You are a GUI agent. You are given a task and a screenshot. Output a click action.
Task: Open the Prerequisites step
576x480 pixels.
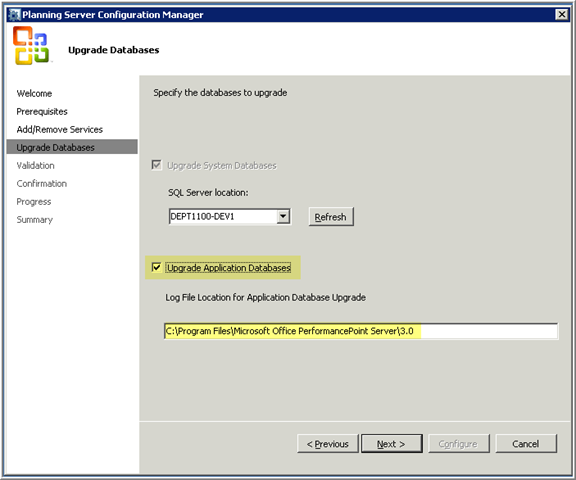[42, 111]
